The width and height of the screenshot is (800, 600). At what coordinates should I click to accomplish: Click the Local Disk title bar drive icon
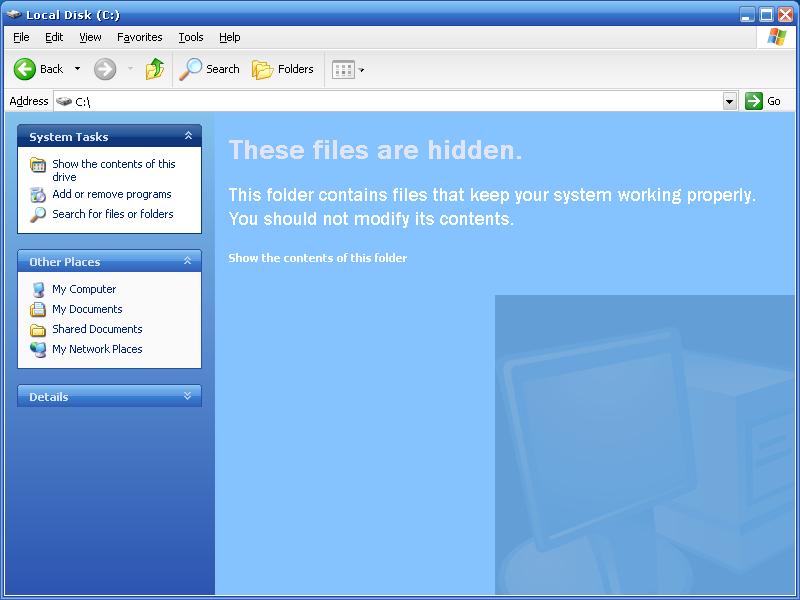coord(13,14)
